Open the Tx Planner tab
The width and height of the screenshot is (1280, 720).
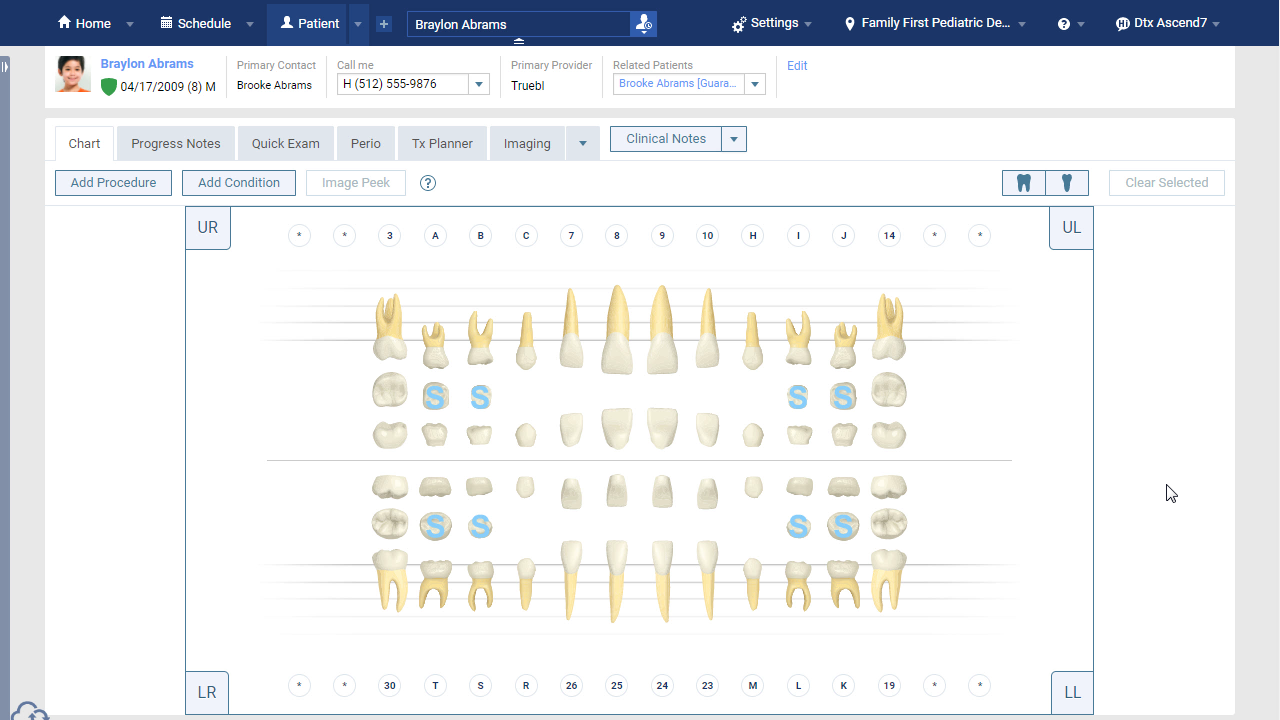point(442,144)
